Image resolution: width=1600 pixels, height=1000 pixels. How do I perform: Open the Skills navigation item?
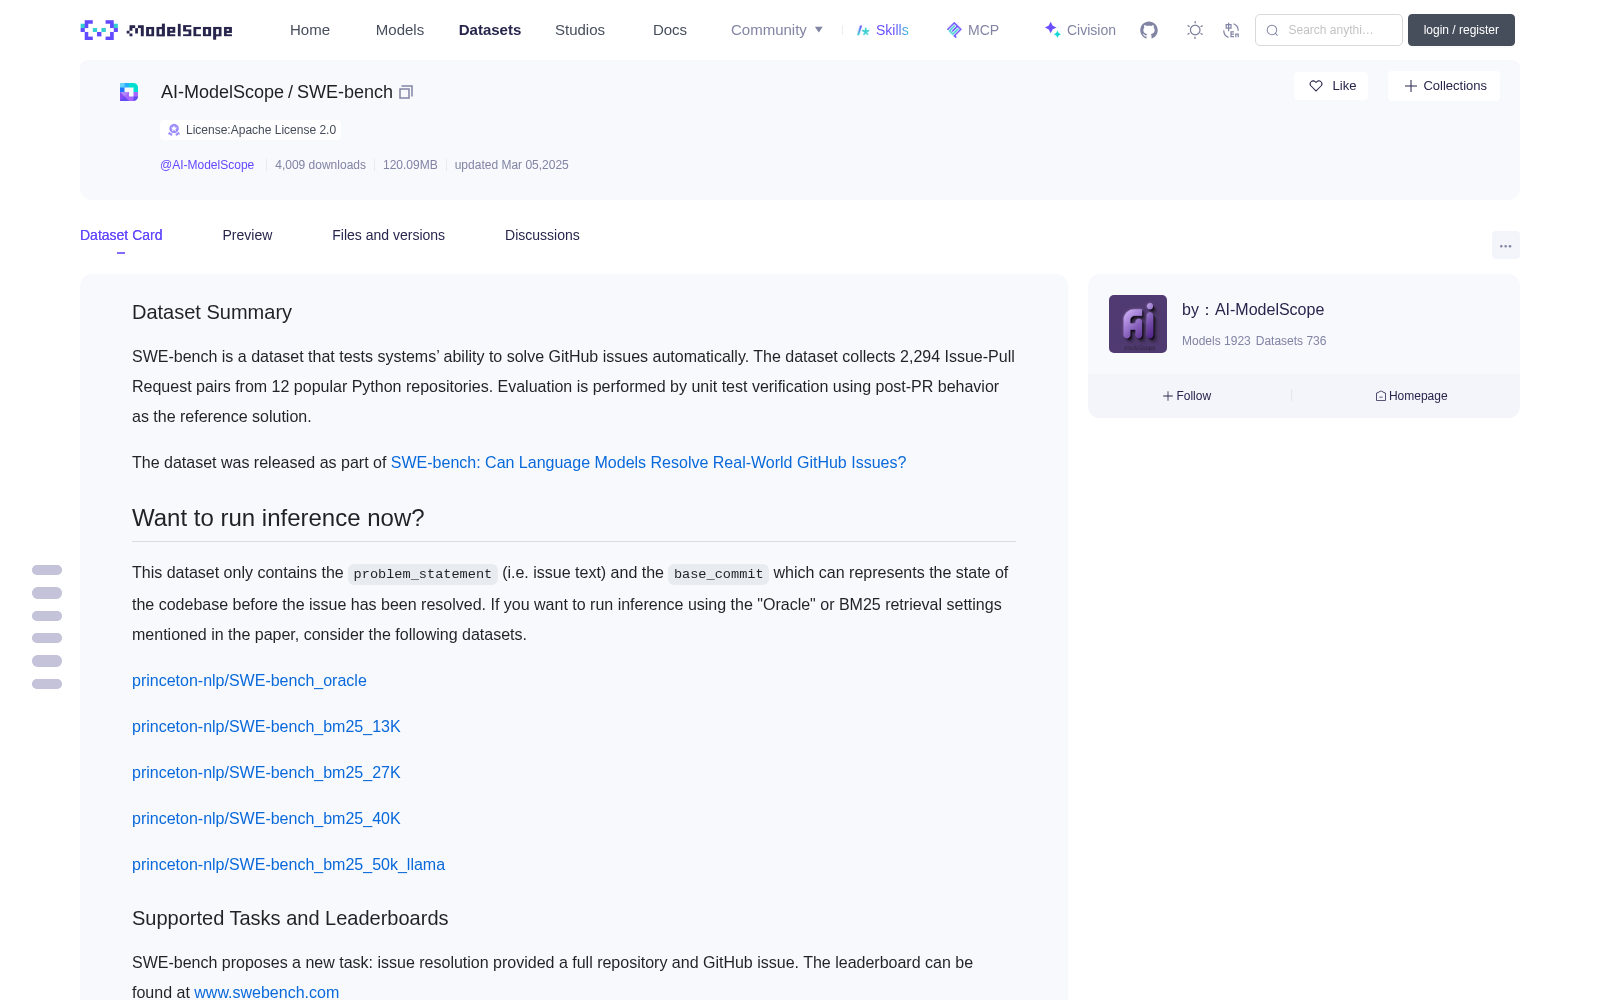pyautogui.click(x=883, y=30)
